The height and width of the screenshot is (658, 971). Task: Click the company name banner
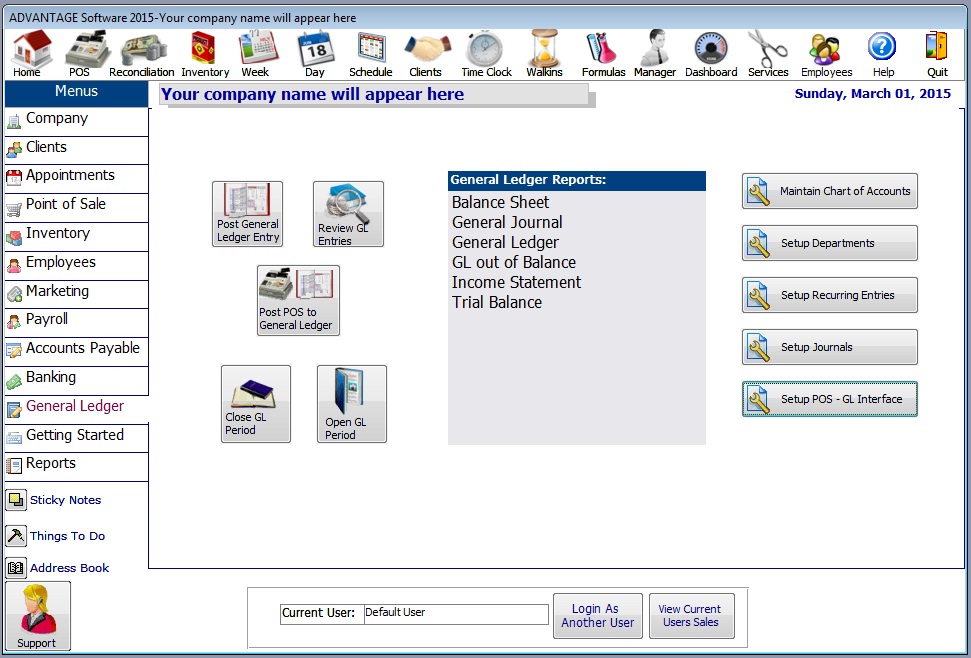tap(374, 95)
